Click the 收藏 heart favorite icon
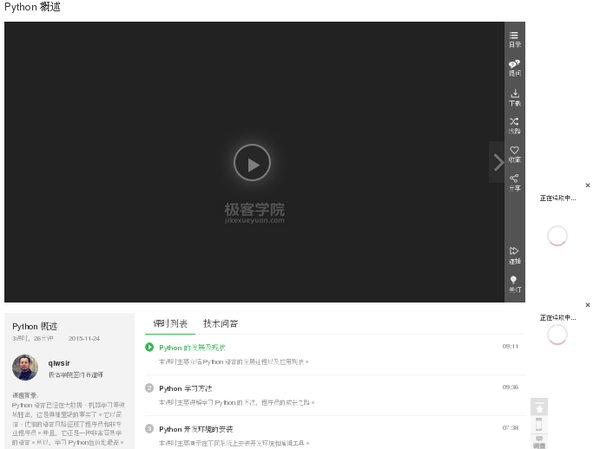The height and width of the screenshot is (449, 600). pos(514,154)
